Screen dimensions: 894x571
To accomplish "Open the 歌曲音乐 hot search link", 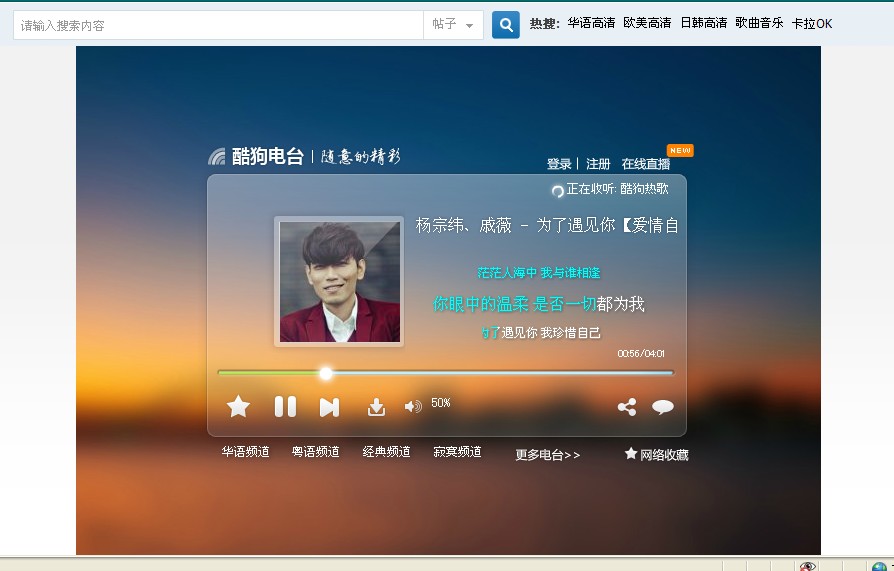I will (759, 23).
